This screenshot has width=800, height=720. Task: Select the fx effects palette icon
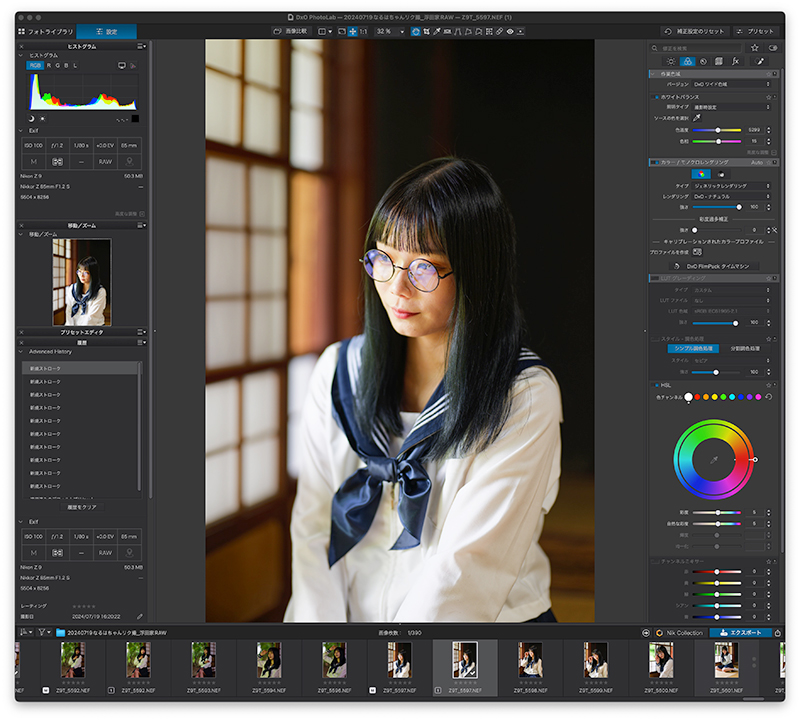coord(735,61)
